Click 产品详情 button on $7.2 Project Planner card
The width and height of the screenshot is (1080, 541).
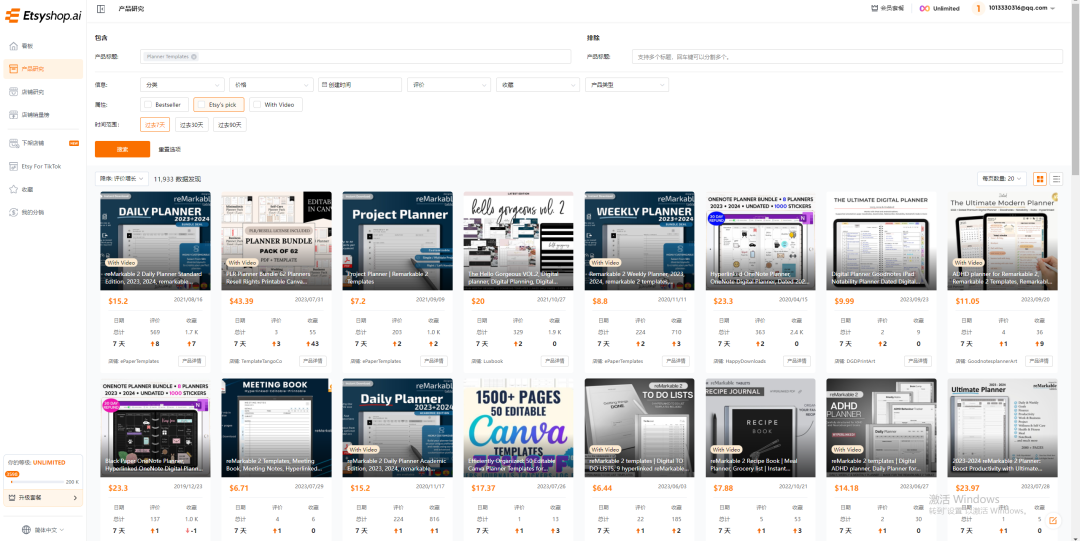coord(434,360)
